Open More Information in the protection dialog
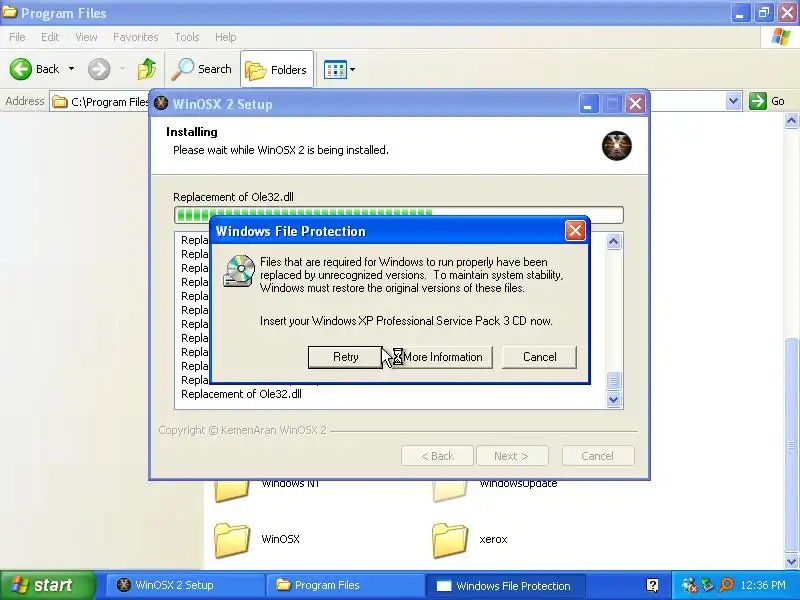Image resolution: width=800 pixels, height=600 pixels. click(442, 357)
